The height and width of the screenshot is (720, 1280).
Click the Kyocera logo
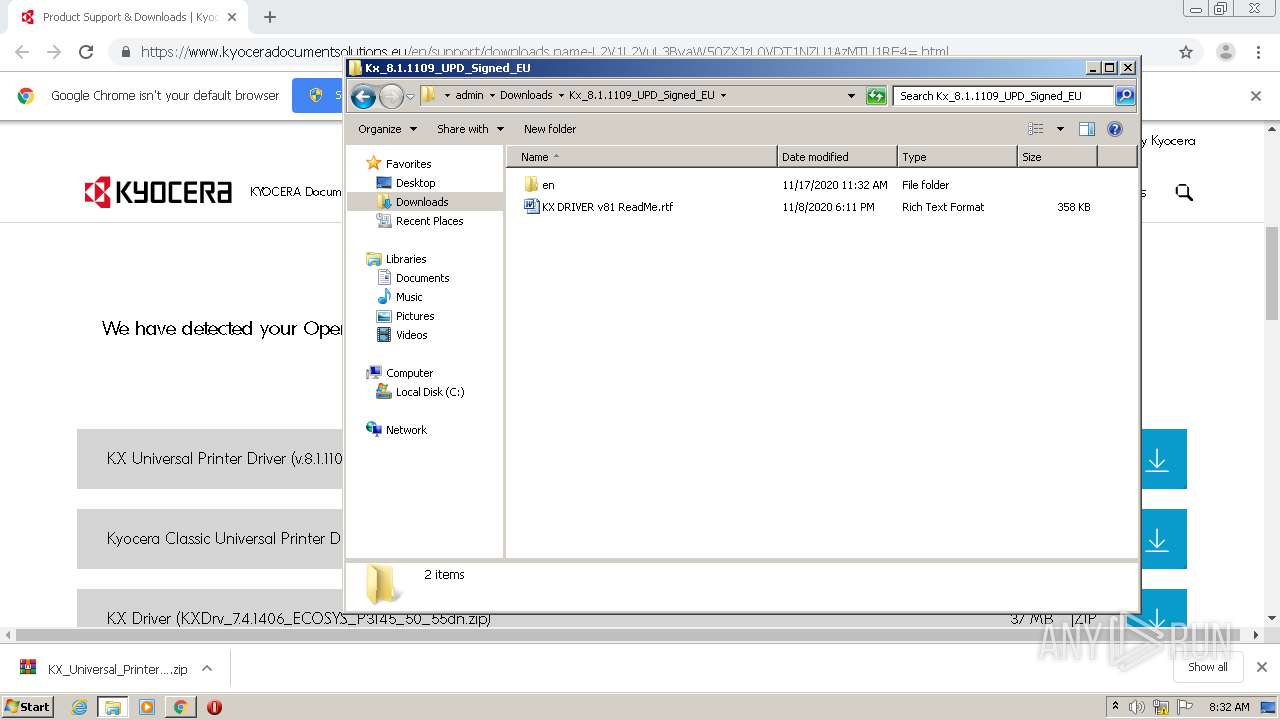coord(158,192)
